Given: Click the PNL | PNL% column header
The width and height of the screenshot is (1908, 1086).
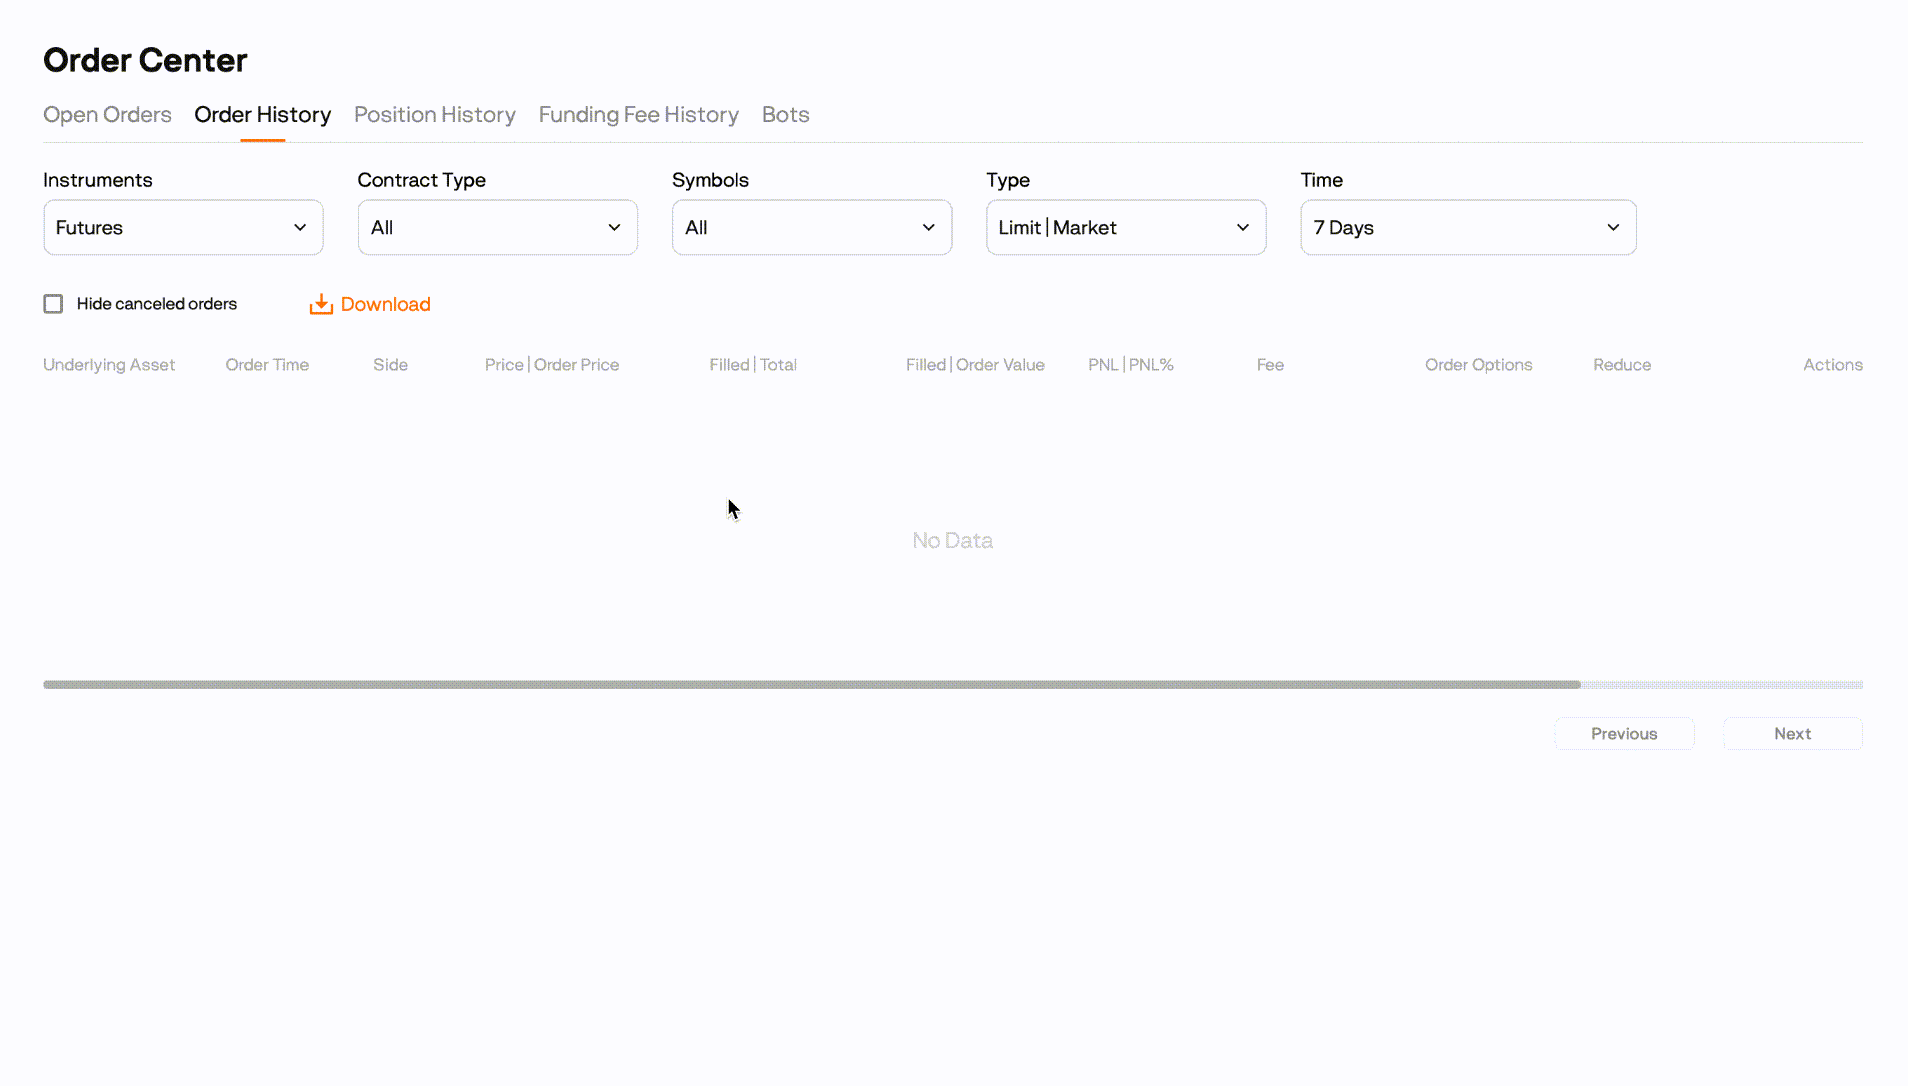Looking at the screenshot, I should coord(1131,364).
